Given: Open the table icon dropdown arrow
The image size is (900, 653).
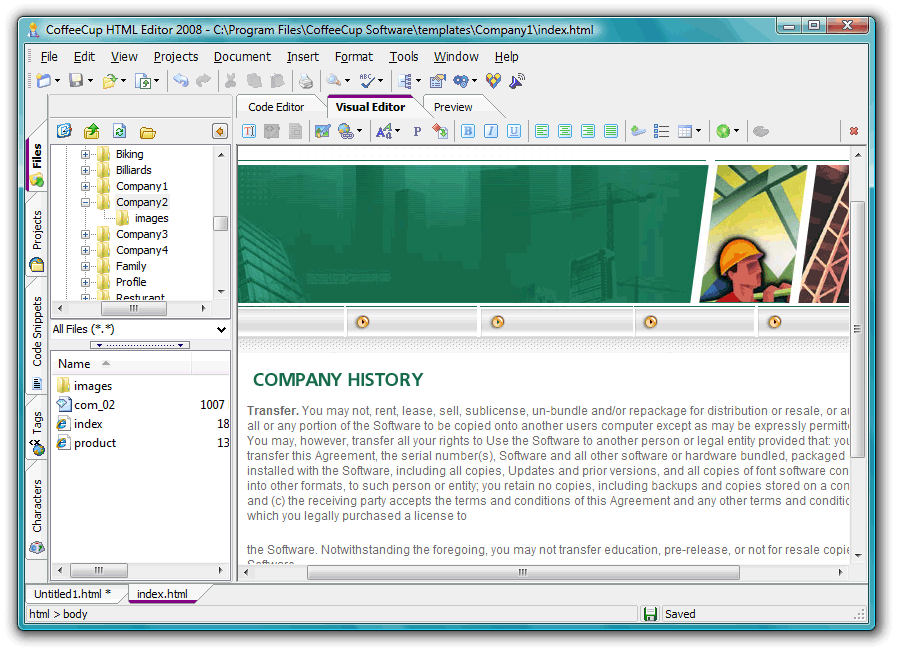Looking at the screenshot, I should (x=699, y=131).
